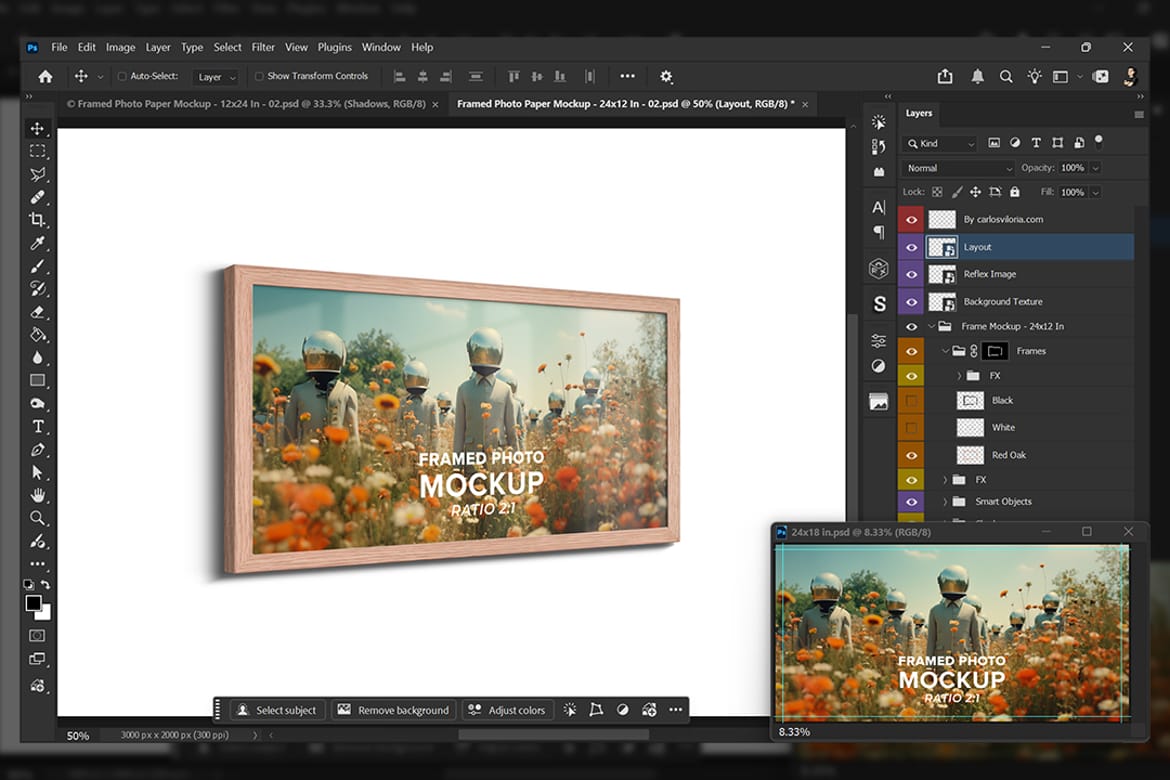Image resolution: width=1170 pixels, height=780 pixels.
Task: Click the lock all padlock icon
Action: point(1015,192)
